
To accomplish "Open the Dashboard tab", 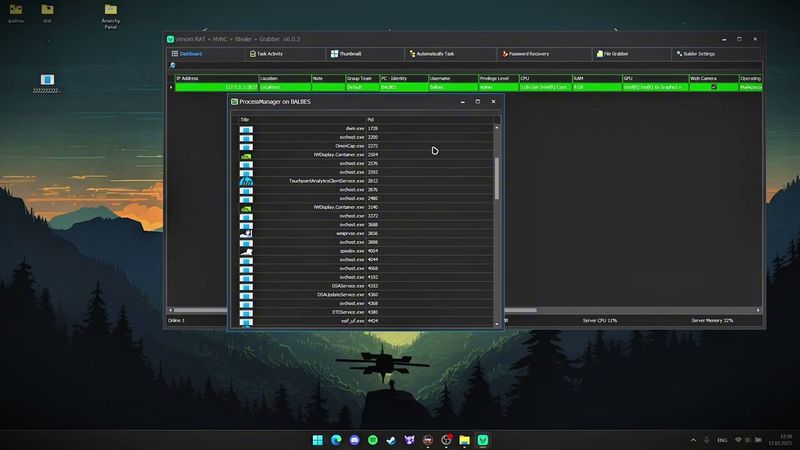I will (187, 54).
